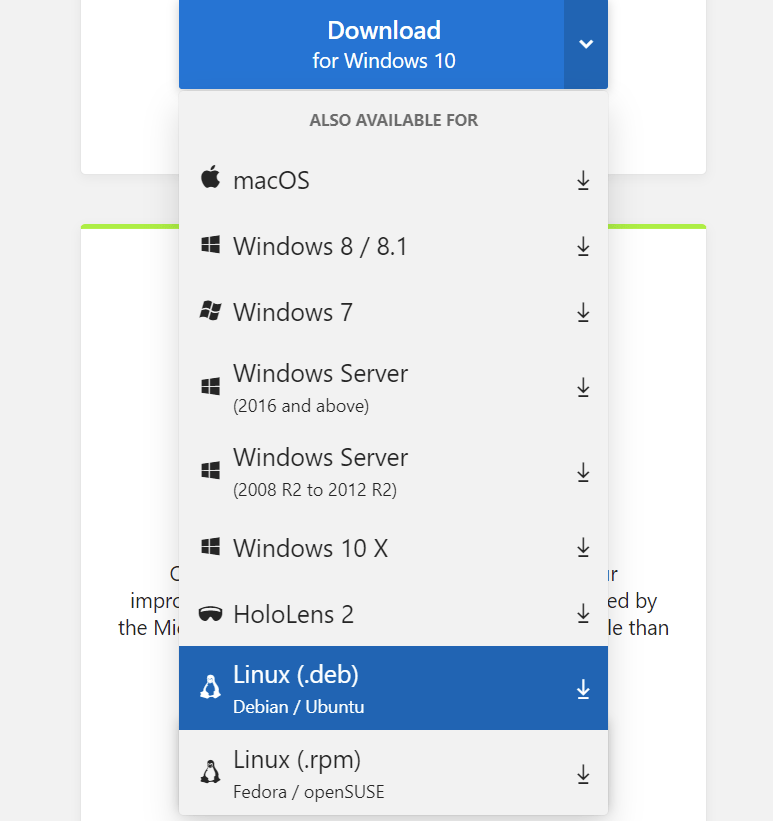Select the HoloLens 2 download option
This screenshot has width=773, height=821.
393,613
